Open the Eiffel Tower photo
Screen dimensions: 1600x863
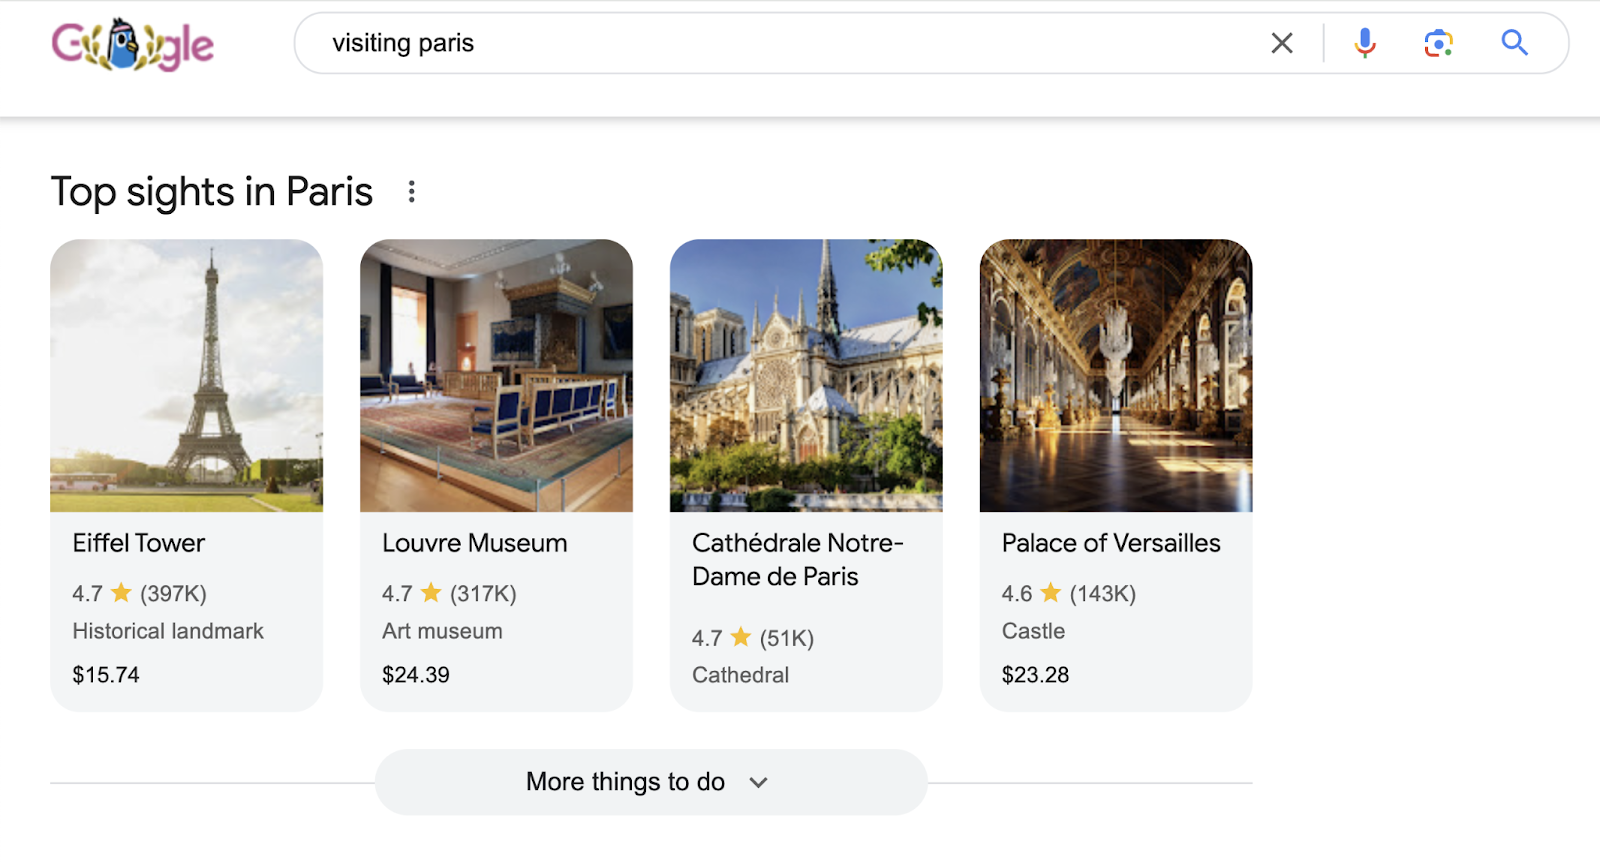coord(187,375)
